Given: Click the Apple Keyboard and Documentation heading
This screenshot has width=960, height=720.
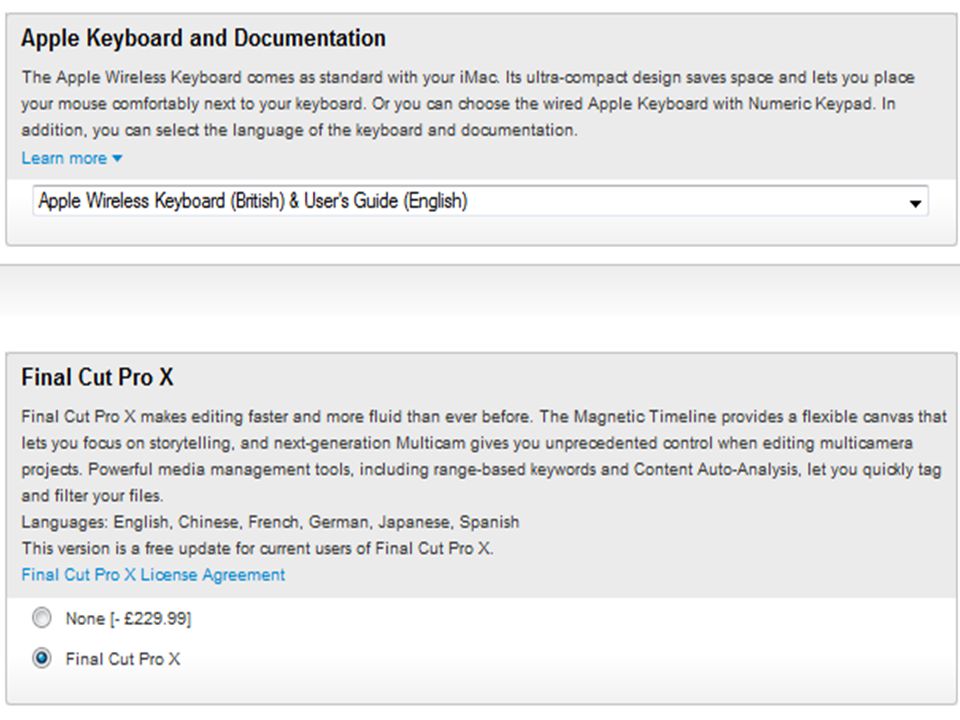Looking at the screenshot, I should 203,38.
